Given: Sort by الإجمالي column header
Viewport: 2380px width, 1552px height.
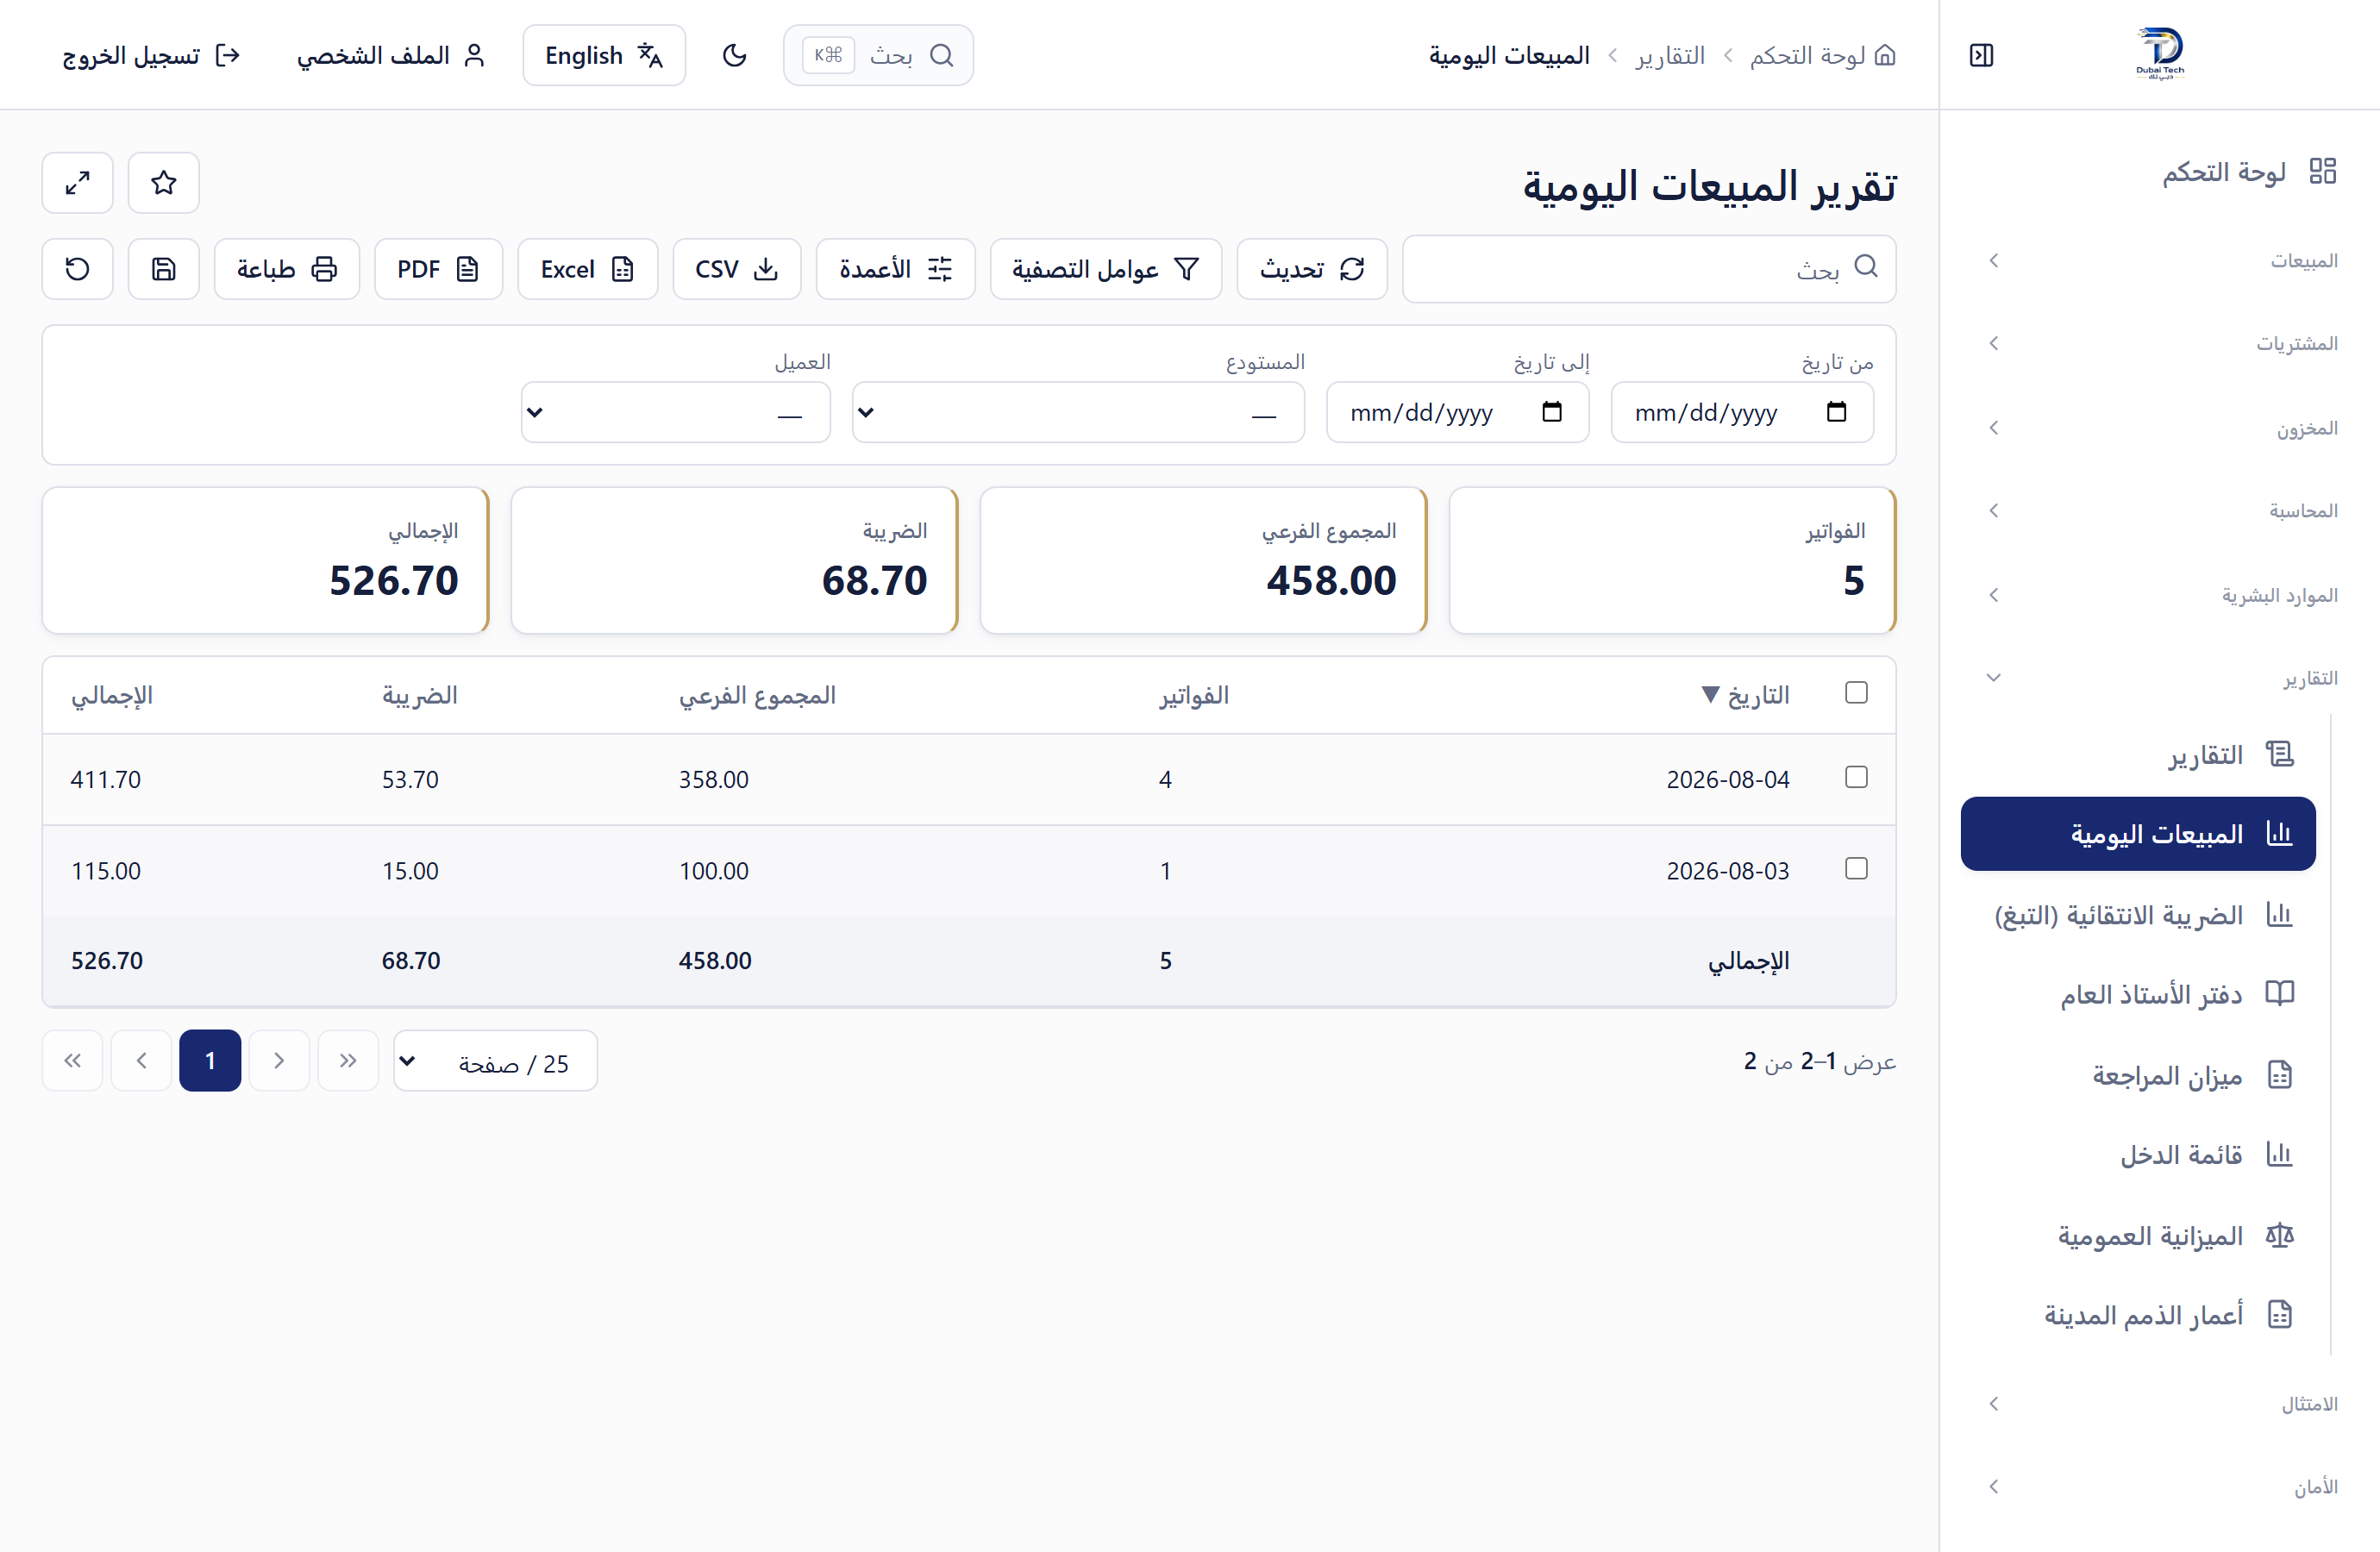Looking at the screenshot, I should coord(111,695).
